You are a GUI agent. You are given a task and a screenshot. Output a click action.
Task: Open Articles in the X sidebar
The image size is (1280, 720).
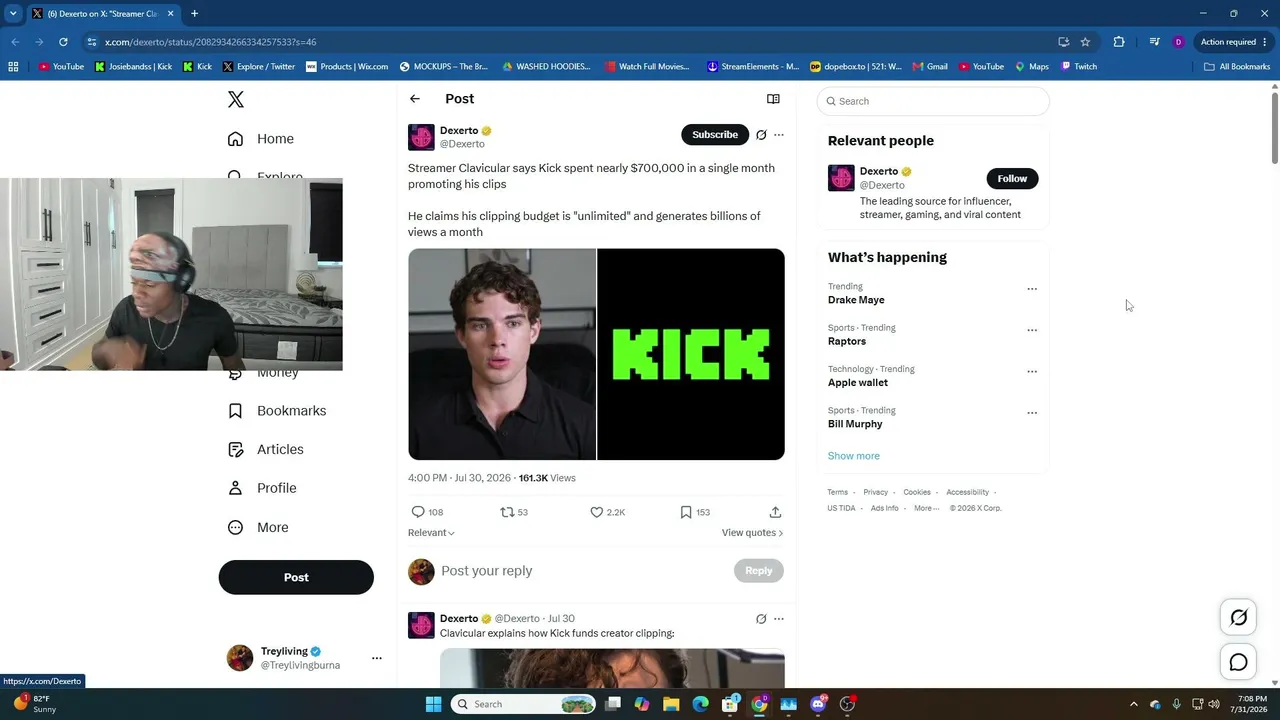[x=266, y=450]
